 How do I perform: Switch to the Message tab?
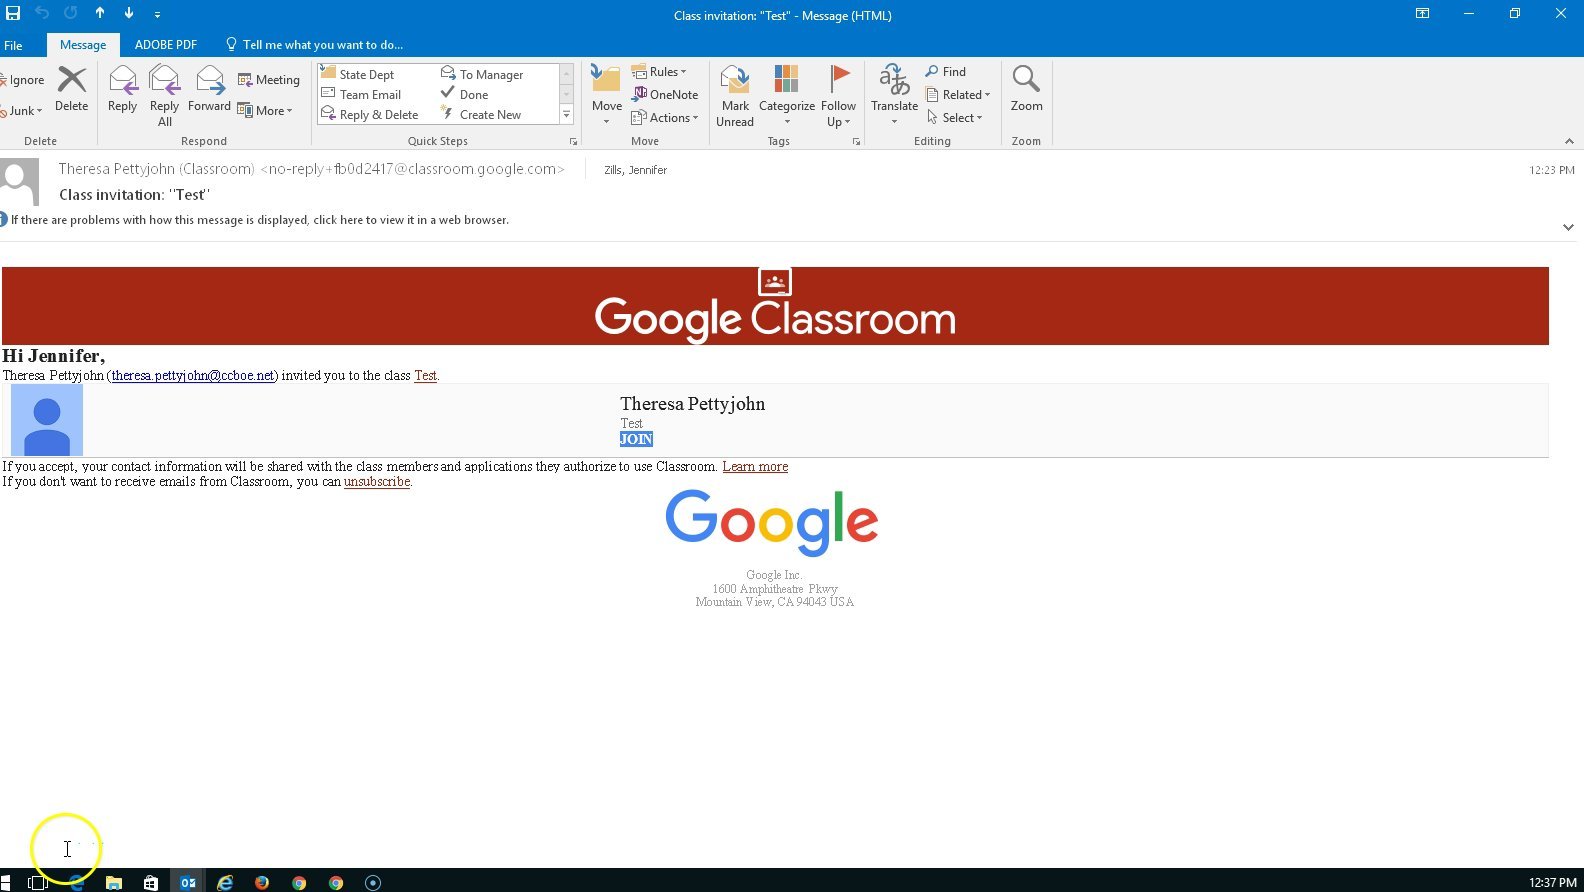tap(83, 45)
